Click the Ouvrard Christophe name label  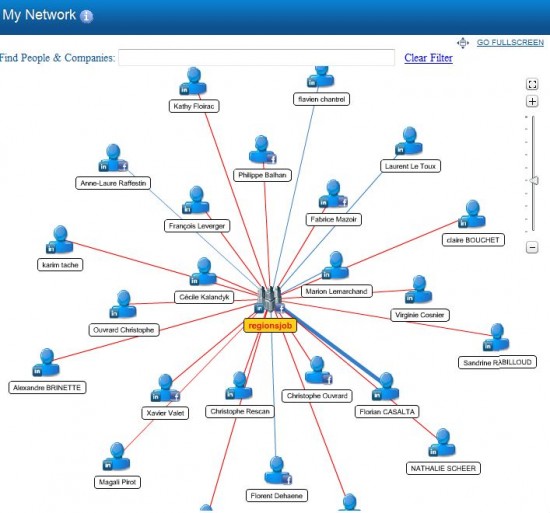point(124,330)
